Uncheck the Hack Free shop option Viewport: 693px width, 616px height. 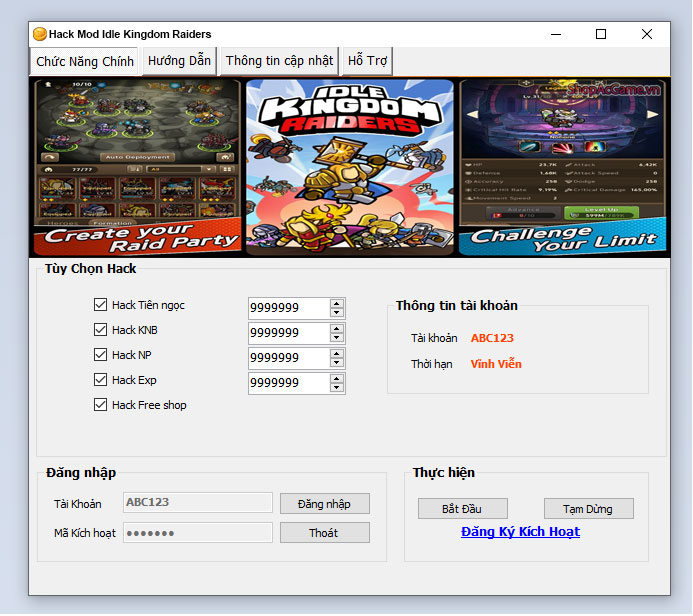pyautogui.click(x=100, y=405)
